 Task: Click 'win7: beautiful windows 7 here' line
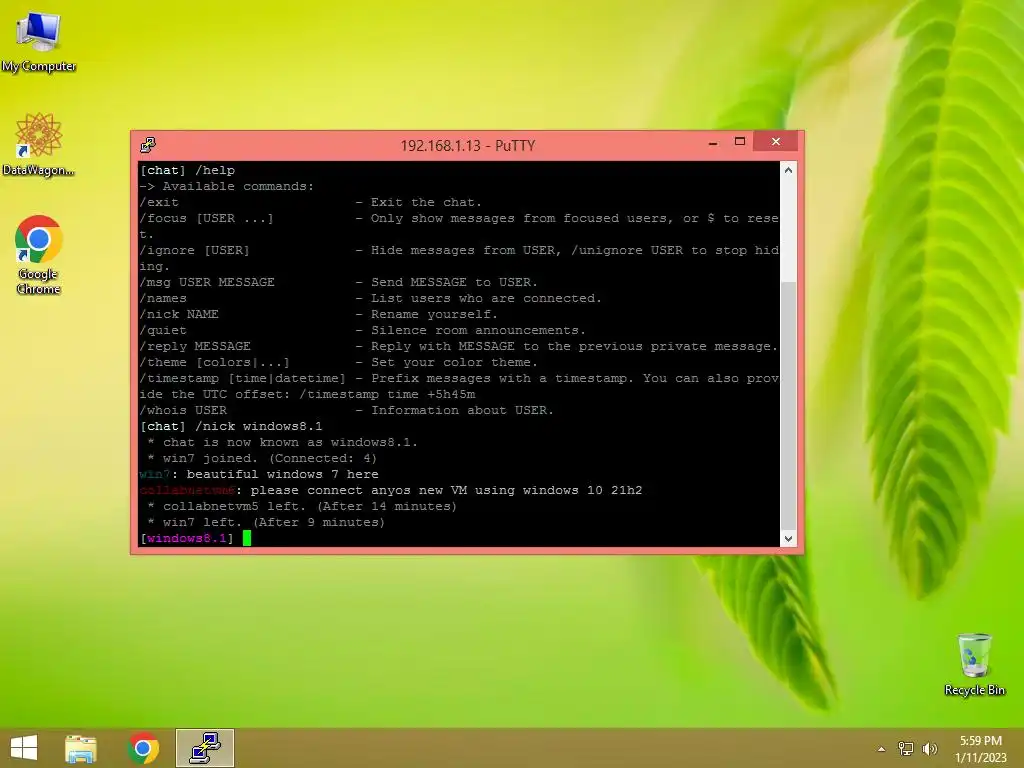pyautogui.click(x=259, y=474)
